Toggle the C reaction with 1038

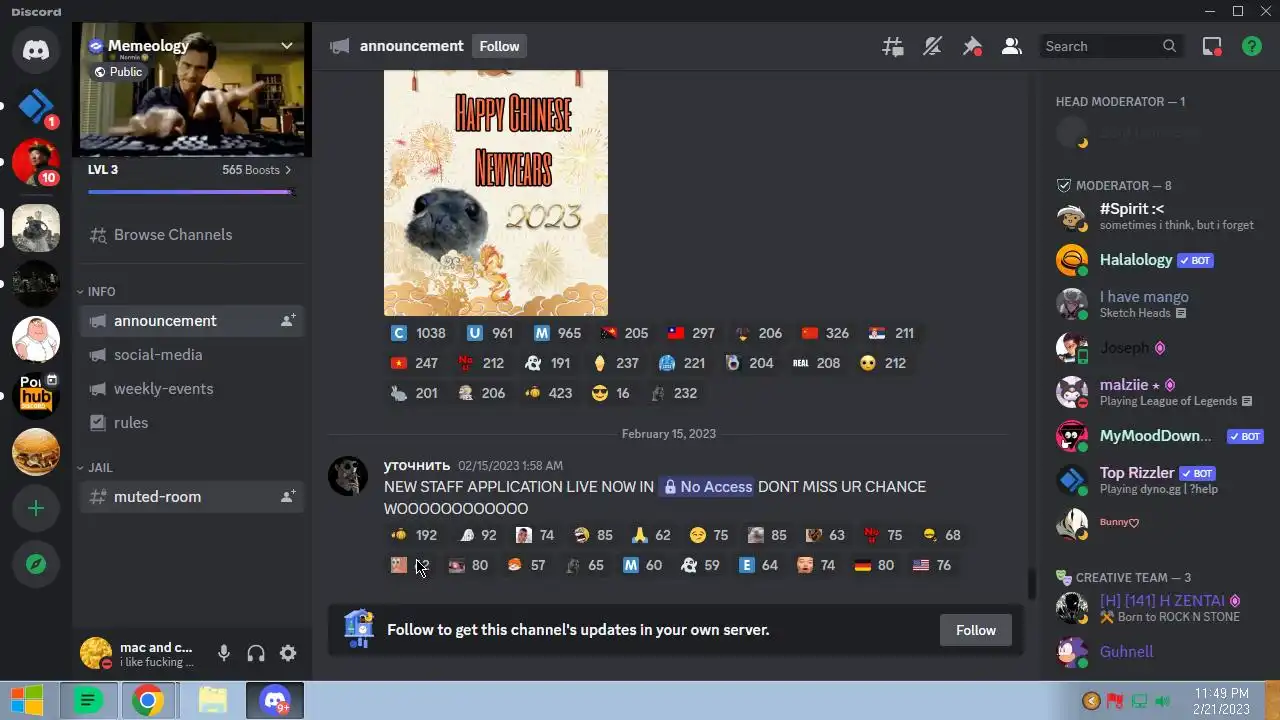pos(419,333)
